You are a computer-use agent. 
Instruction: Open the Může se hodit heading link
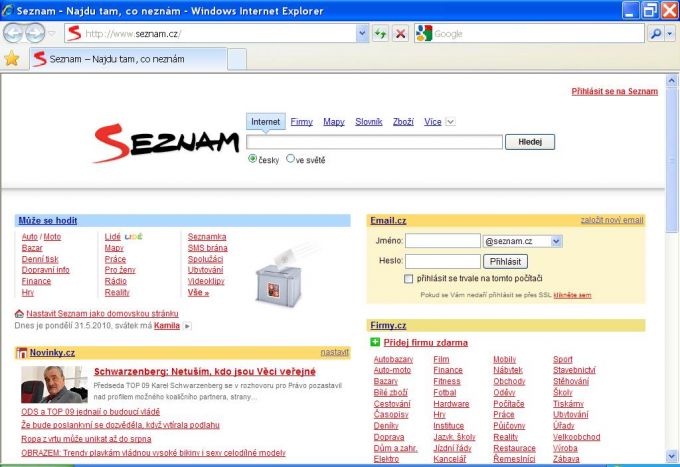coord(48,220)
